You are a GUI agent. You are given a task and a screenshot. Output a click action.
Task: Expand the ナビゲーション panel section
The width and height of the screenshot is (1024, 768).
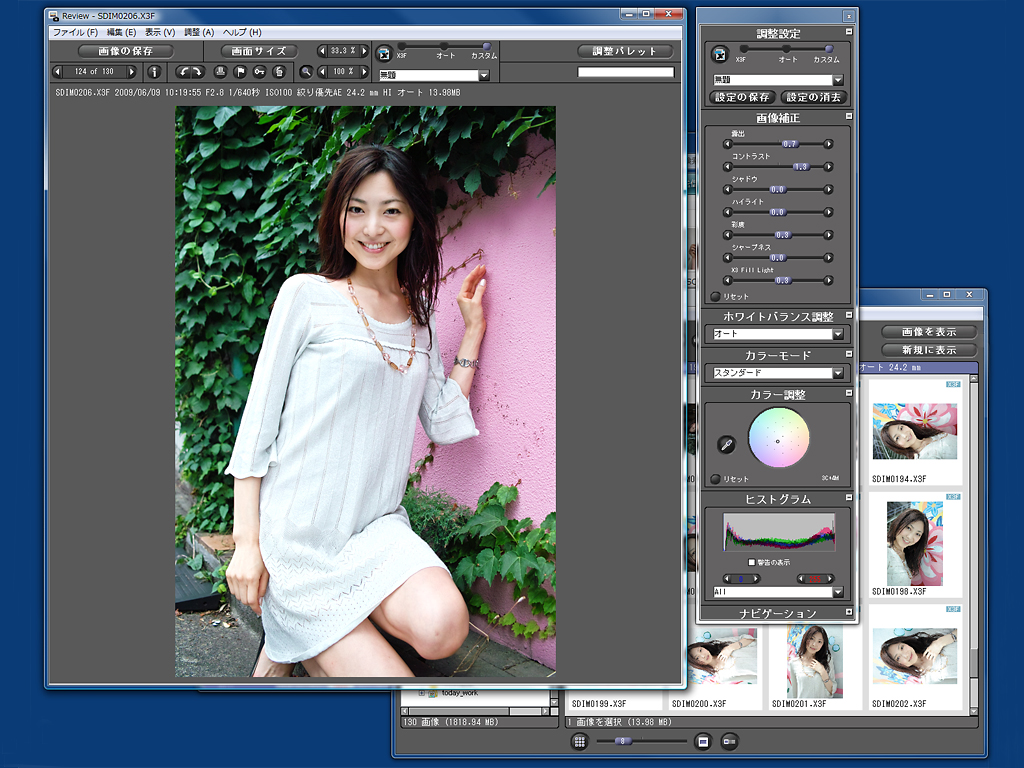click(x=849, y=612)
